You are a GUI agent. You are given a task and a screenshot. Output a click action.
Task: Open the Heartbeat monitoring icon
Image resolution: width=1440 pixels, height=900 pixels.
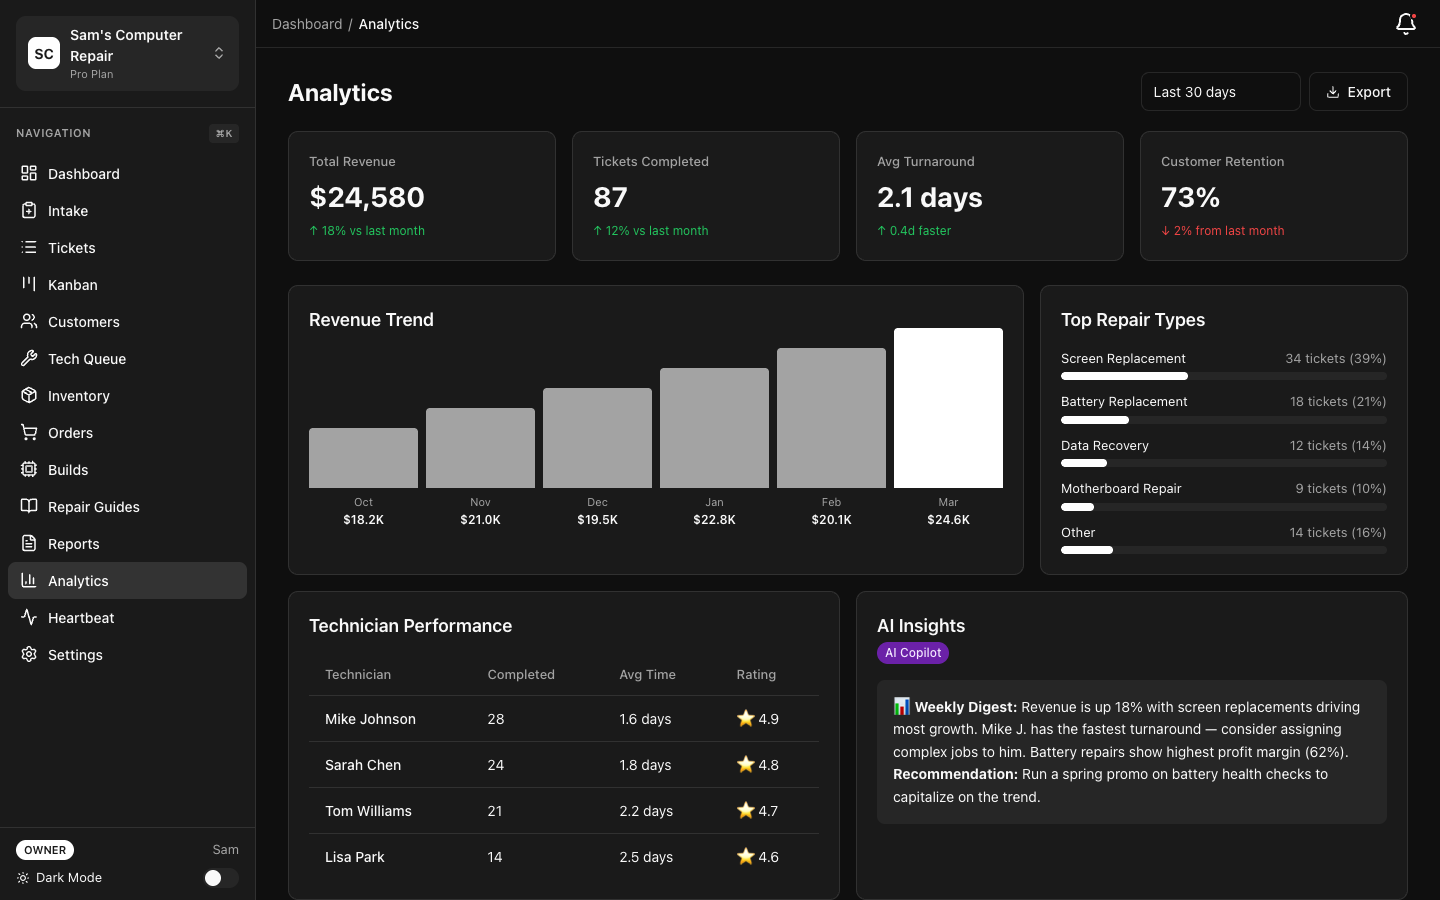tap(31, 617)
